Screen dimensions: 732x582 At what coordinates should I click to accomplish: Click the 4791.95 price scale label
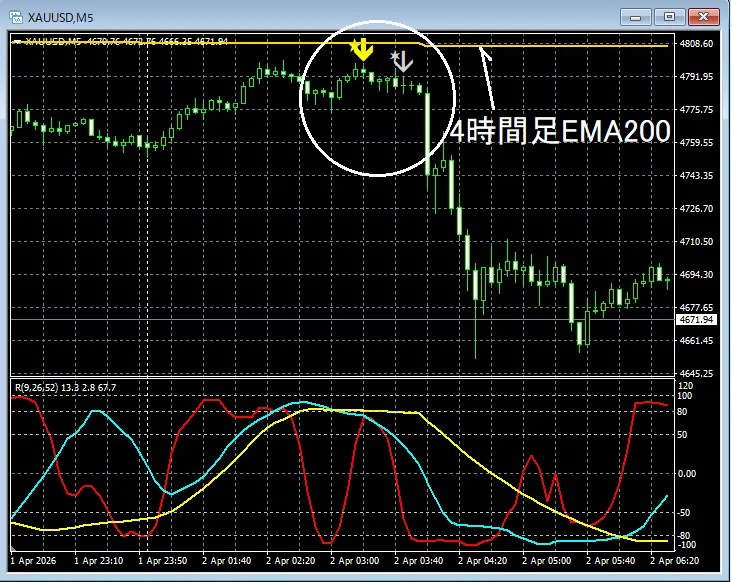click(696, 77)
